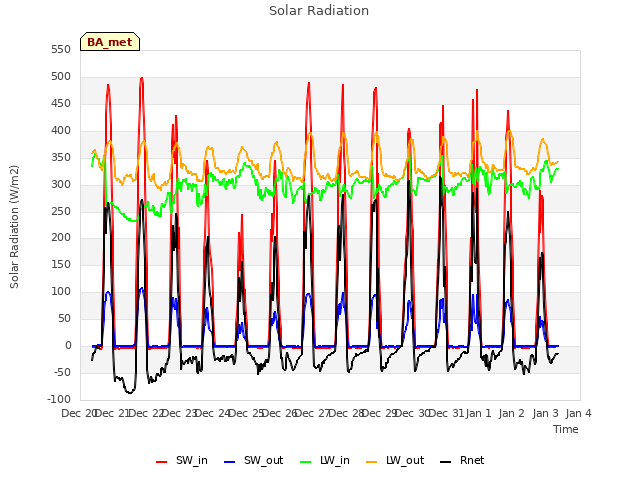Click the 300 y-axis label
The image size is (640, 480).
tap(61, 184)
